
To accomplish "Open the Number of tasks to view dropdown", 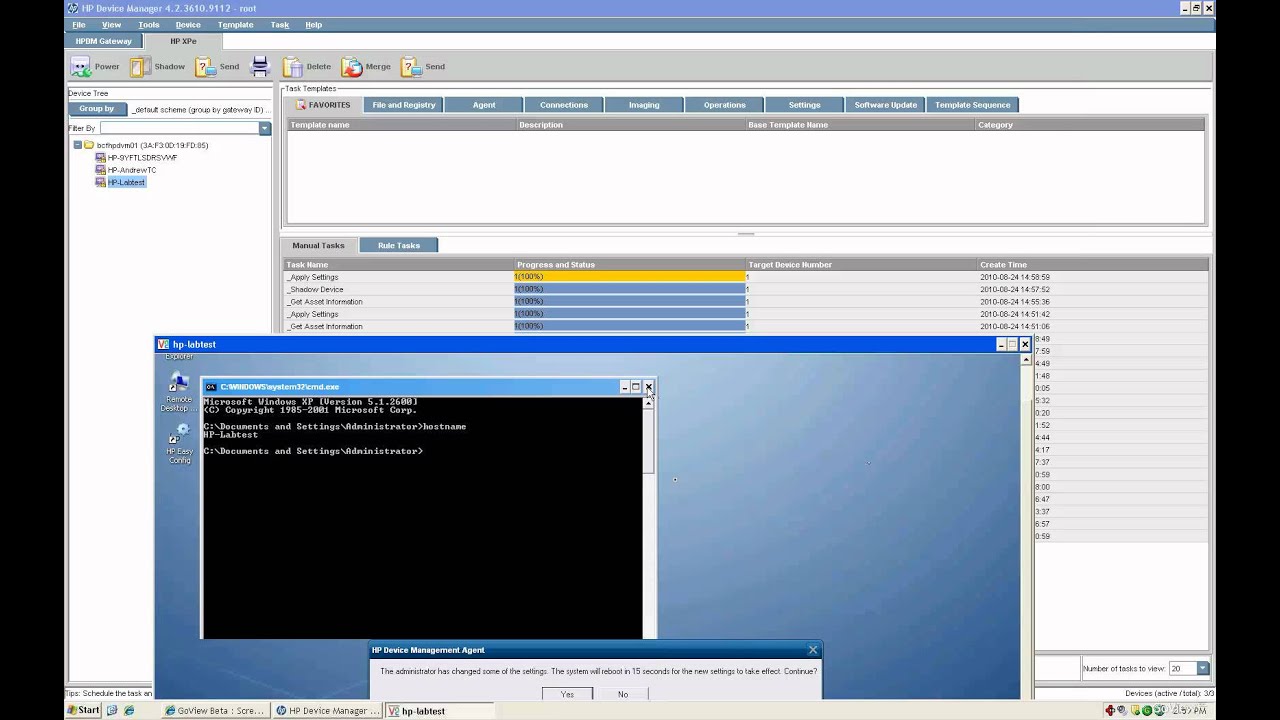I will [1202, 668].
